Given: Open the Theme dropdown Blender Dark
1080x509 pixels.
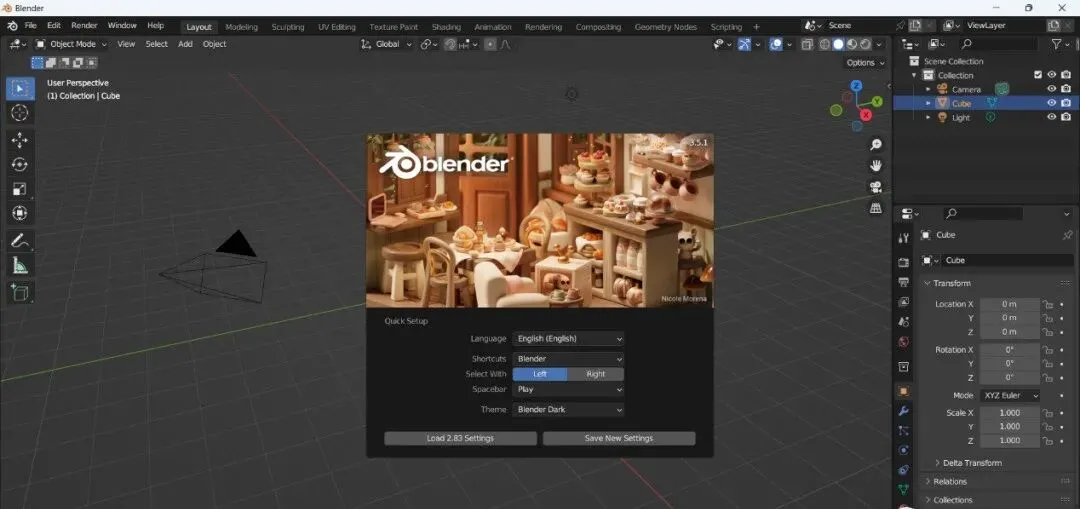Looking at the screenshot, I should pos(568,410).
